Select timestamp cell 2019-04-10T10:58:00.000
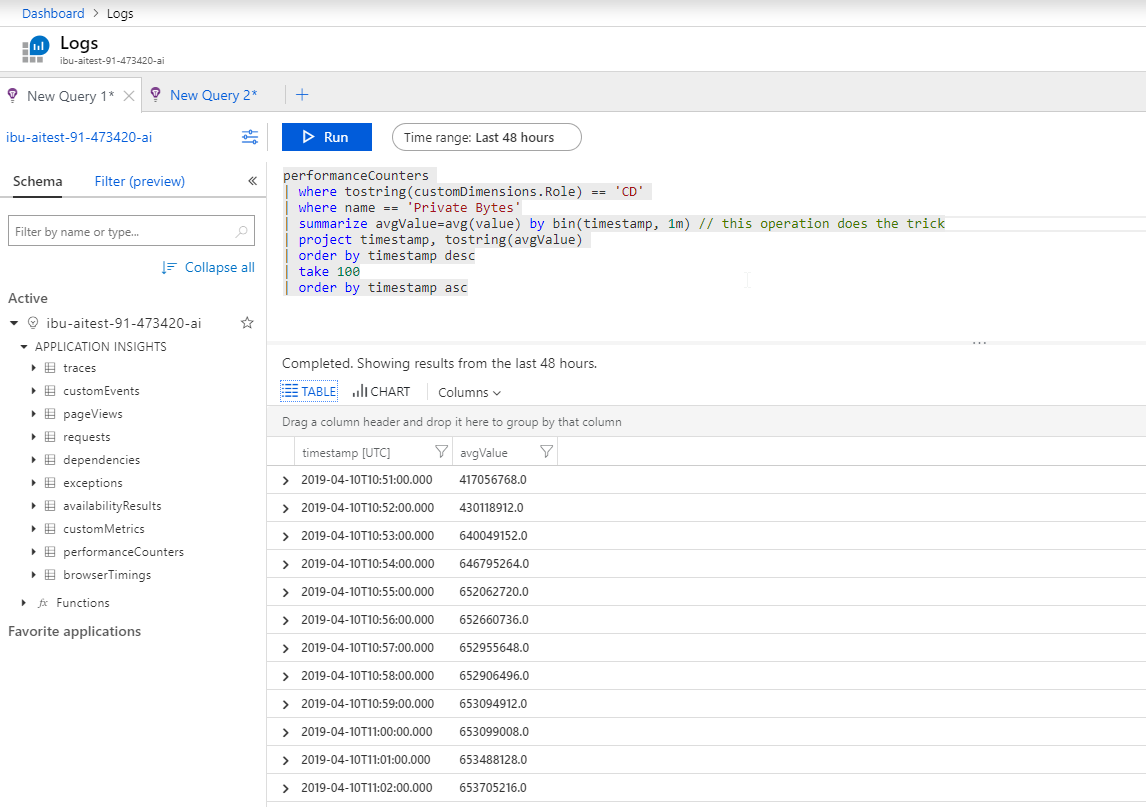Screen dimensions: 1146x807 (368, 675)
